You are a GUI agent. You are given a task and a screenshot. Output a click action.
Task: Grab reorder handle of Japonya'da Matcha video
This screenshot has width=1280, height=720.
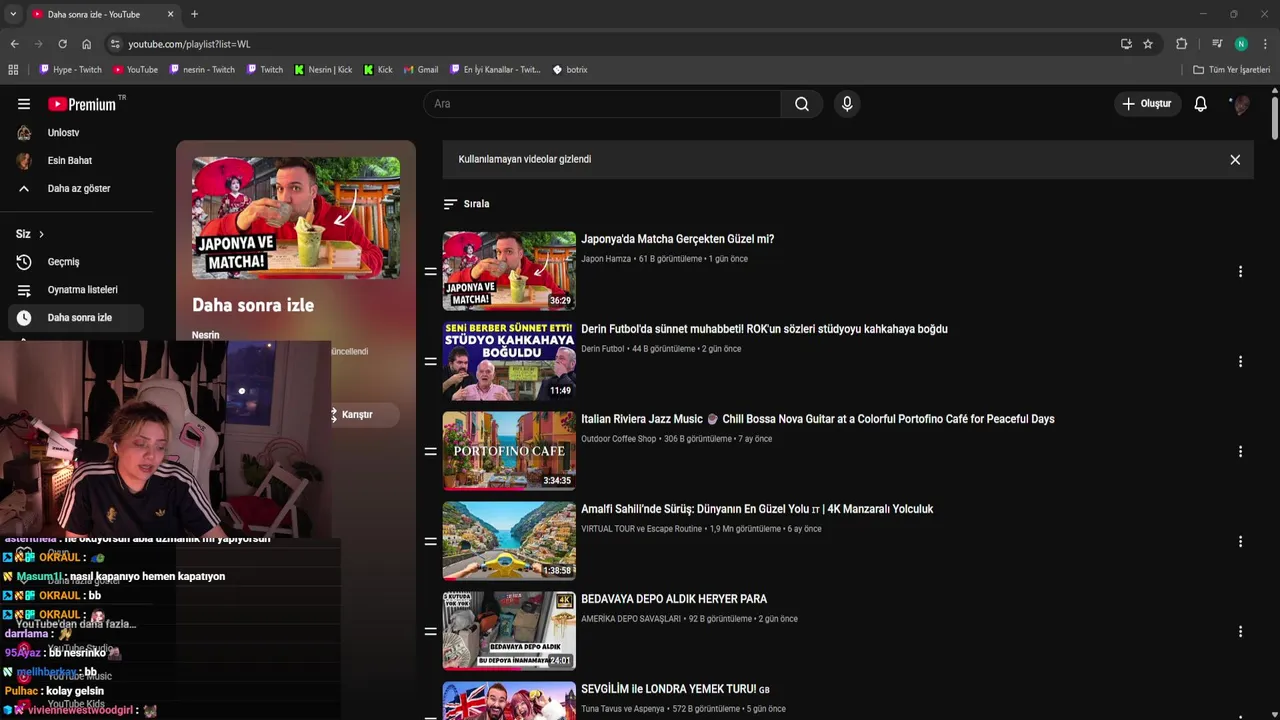click(431, 271)
